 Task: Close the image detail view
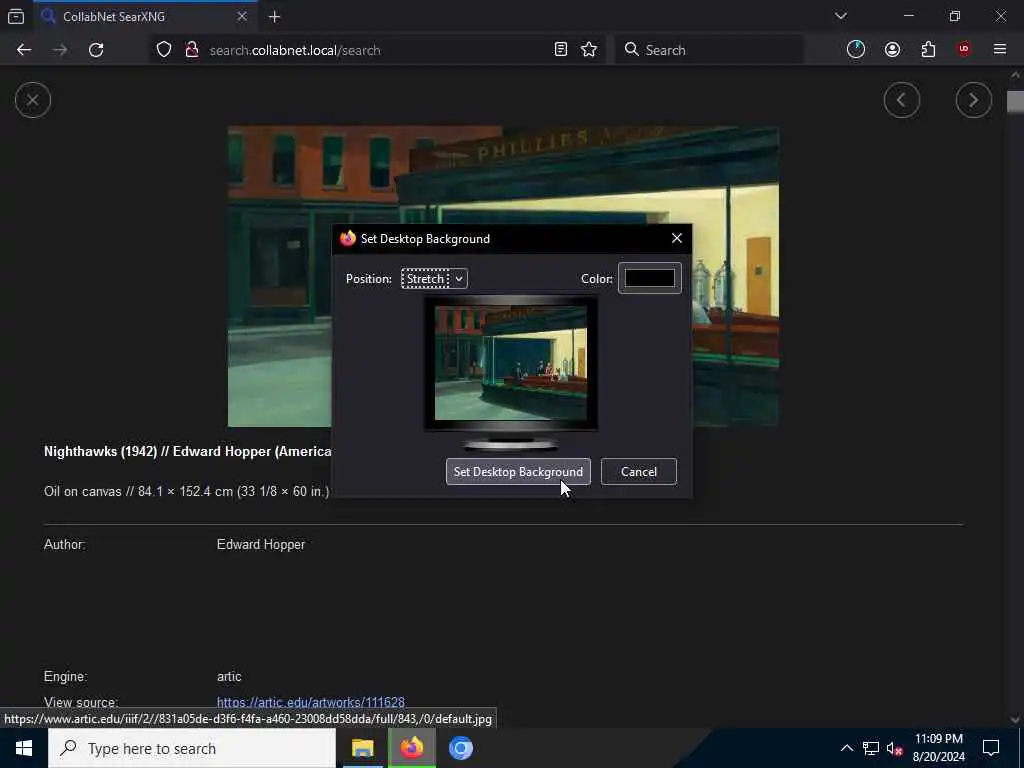pos(33,101)
